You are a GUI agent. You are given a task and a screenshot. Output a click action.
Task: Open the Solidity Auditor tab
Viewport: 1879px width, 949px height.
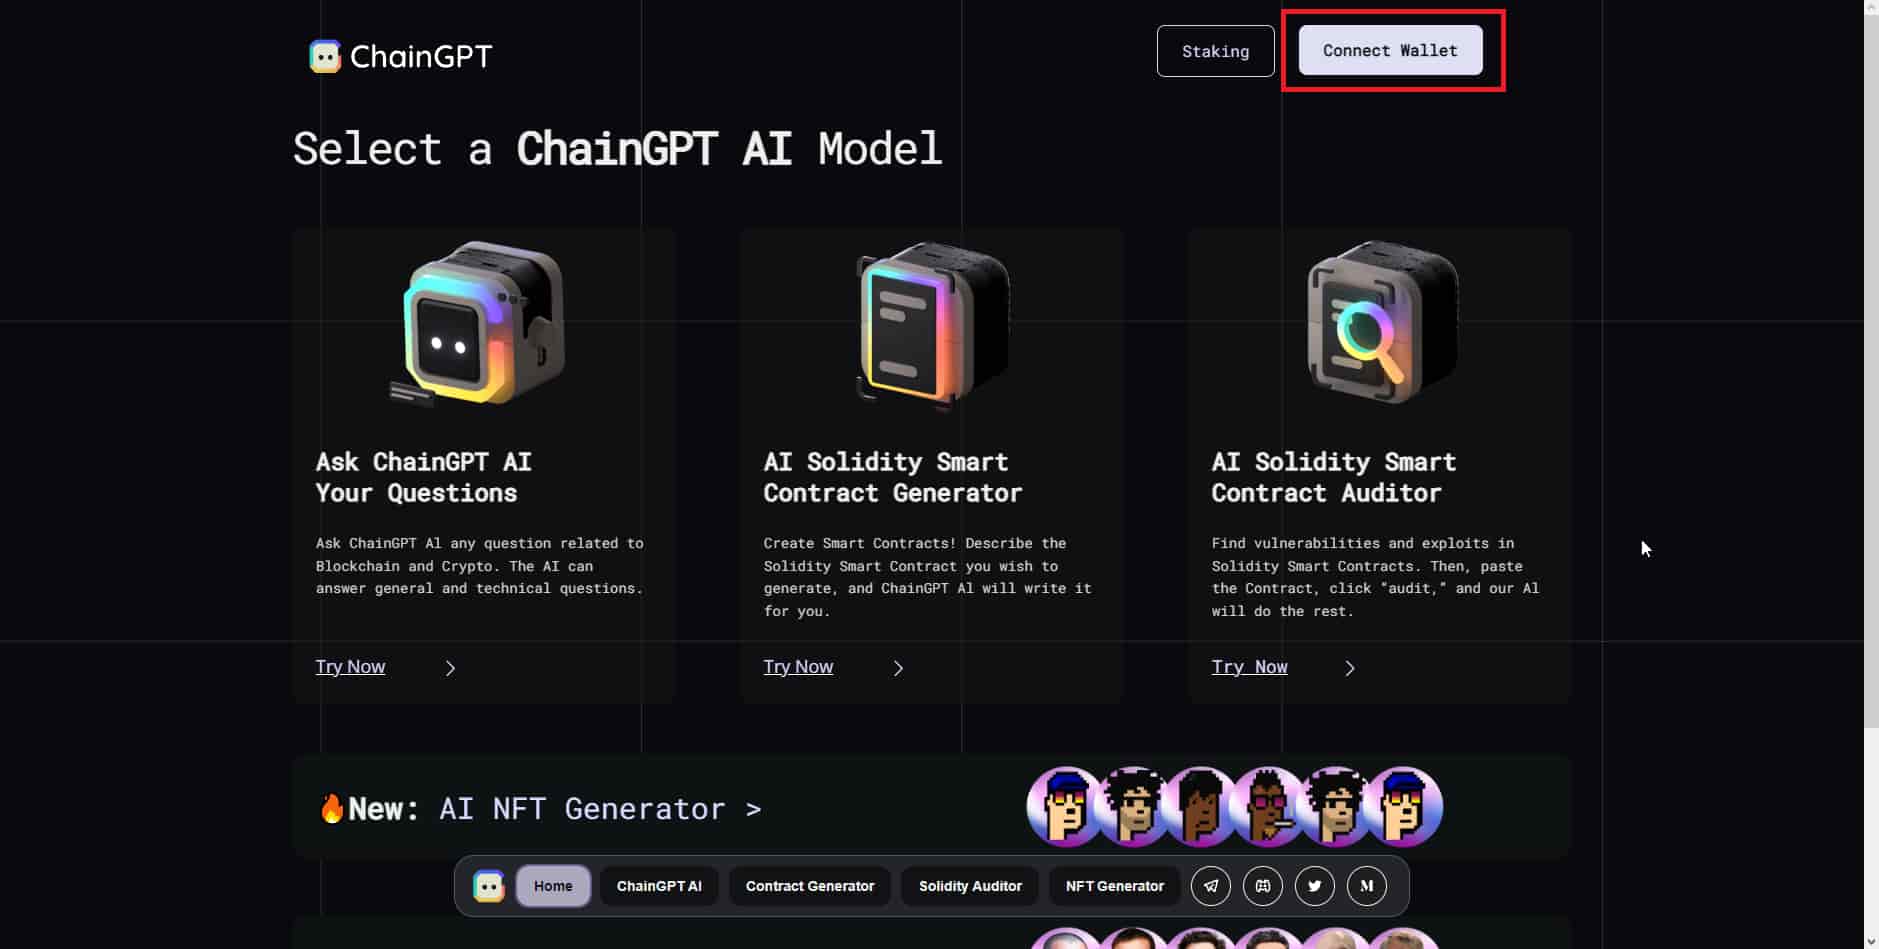[x=969, y=886]
